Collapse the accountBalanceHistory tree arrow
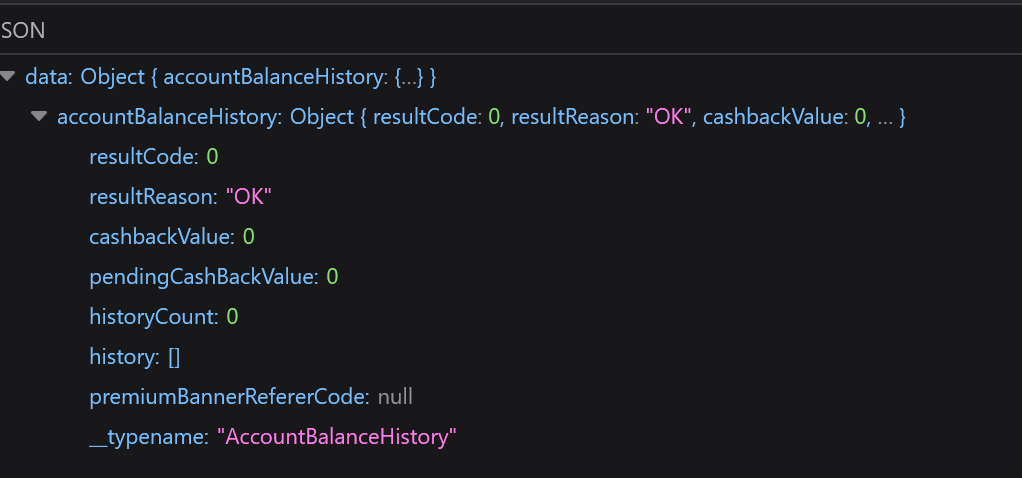 39,117
